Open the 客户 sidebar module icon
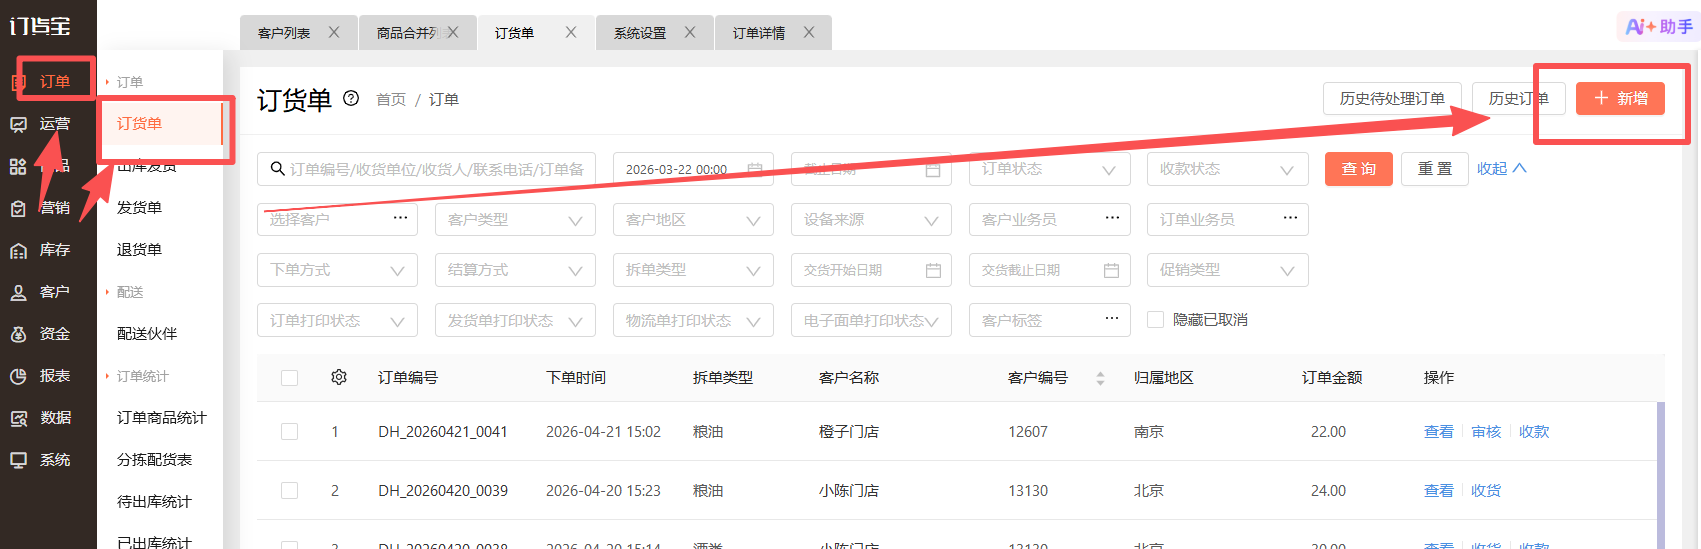 (x=18, y=292)
